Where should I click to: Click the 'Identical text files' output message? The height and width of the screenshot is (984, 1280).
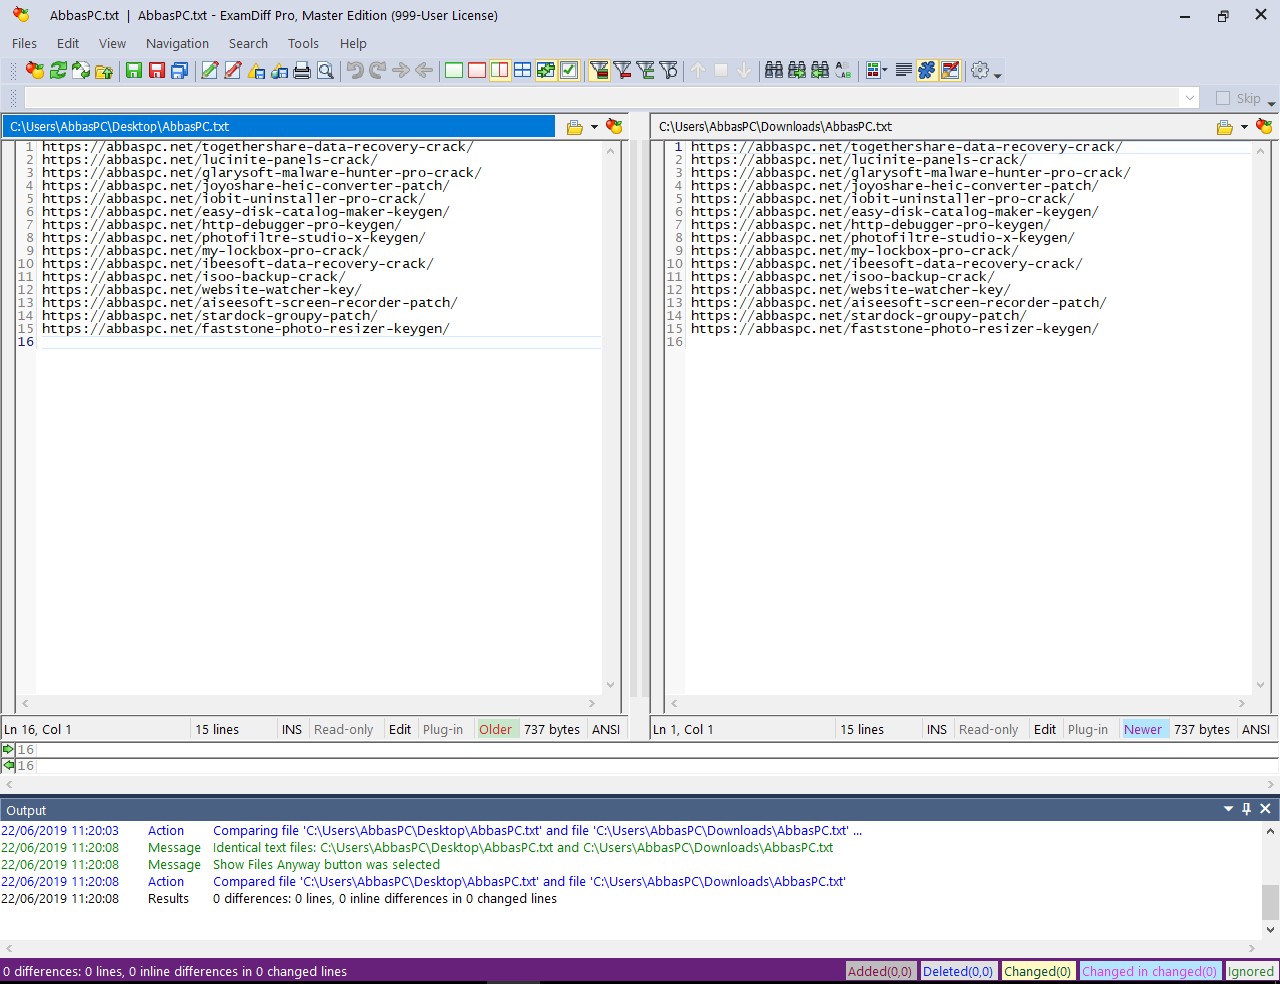[522, 847]
